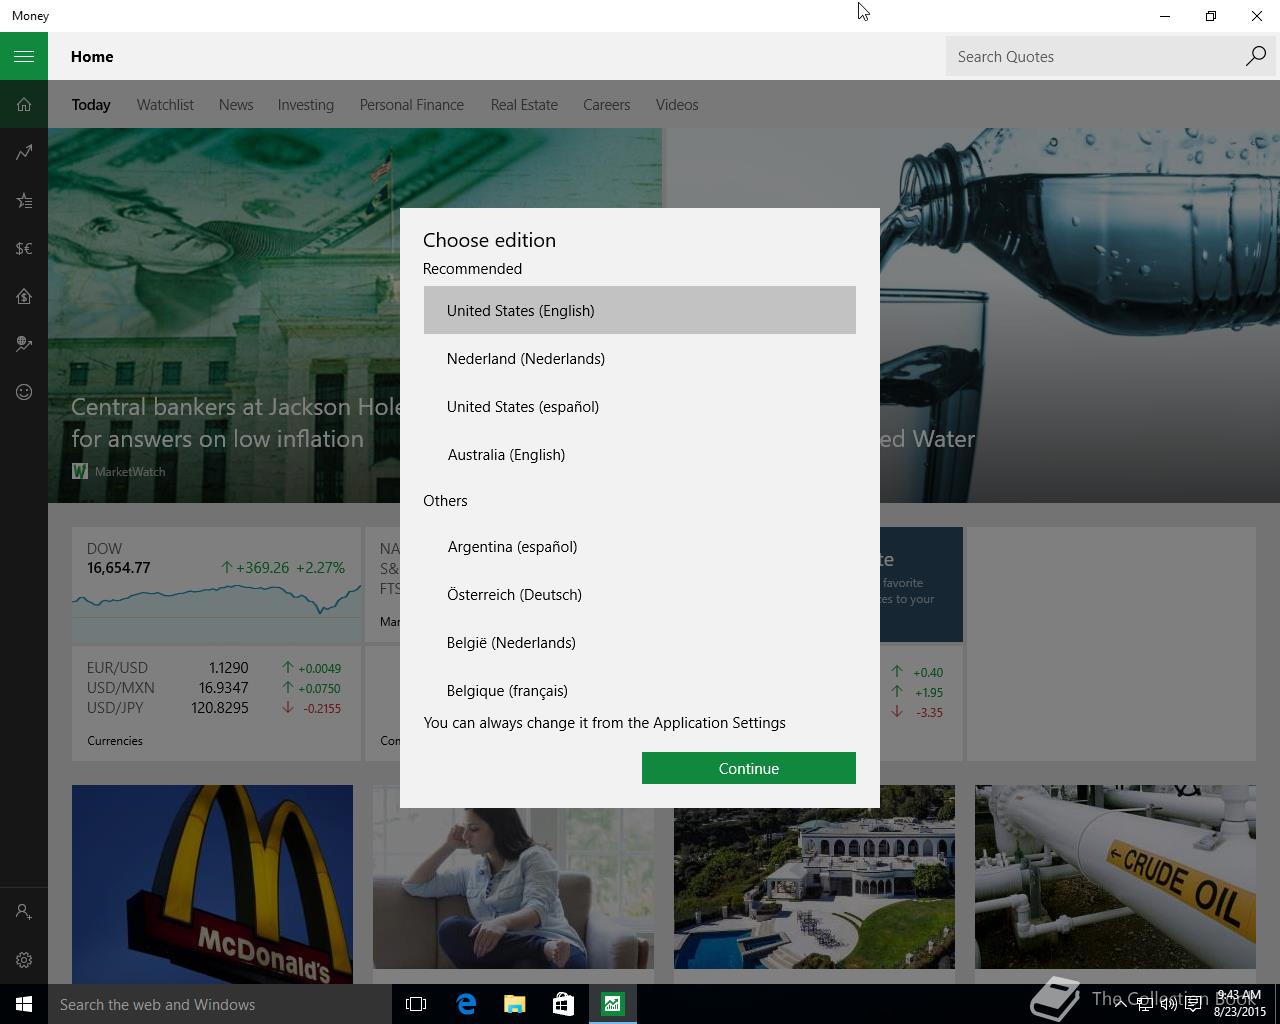The height and width of the screenshot is (1024, 1280).
Task: Open the woman on couch article thumbnail
Action: 513,876
